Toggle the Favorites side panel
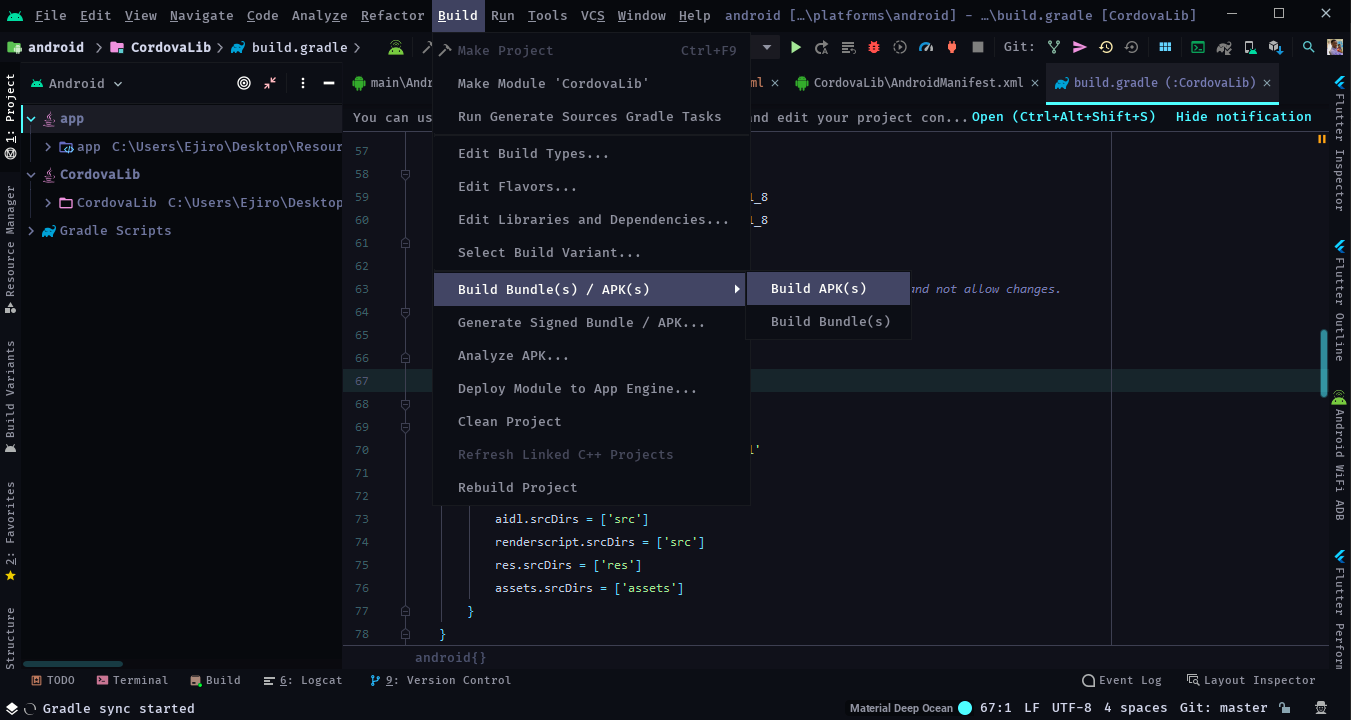Image resolution: width=1351 pixels, height=720 pixels. [10, 531]
